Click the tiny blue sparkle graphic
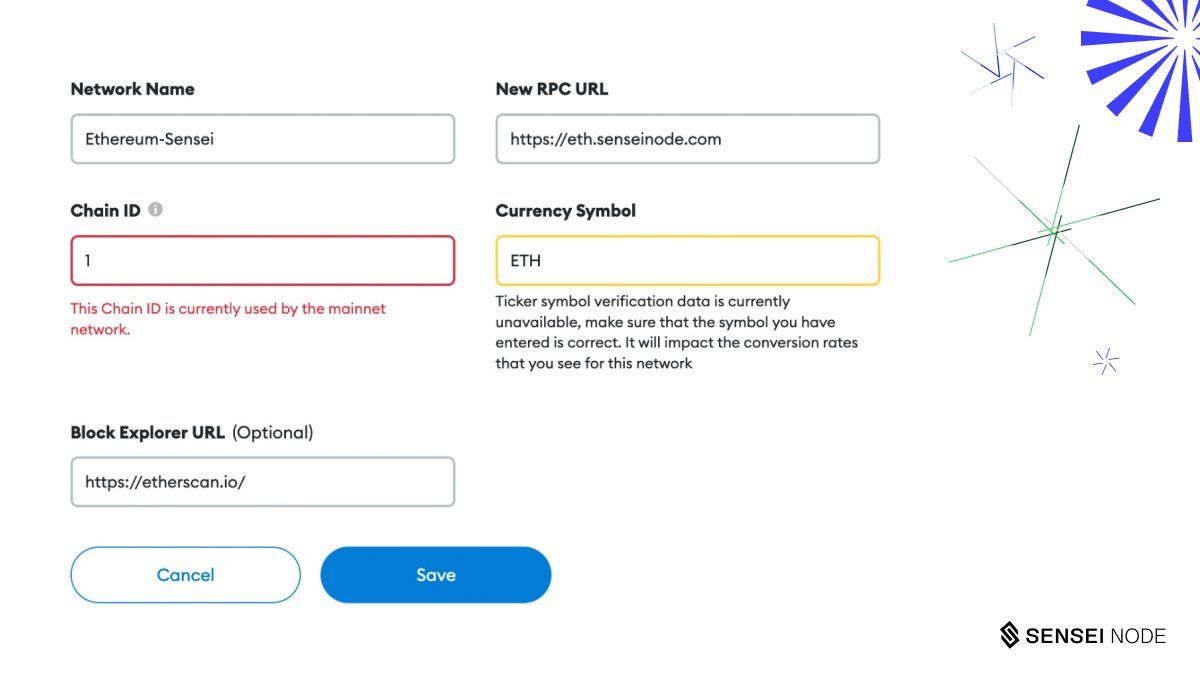Image resolution: width=1200 pixels, height=675 pixels. (x=1105, y=361)
